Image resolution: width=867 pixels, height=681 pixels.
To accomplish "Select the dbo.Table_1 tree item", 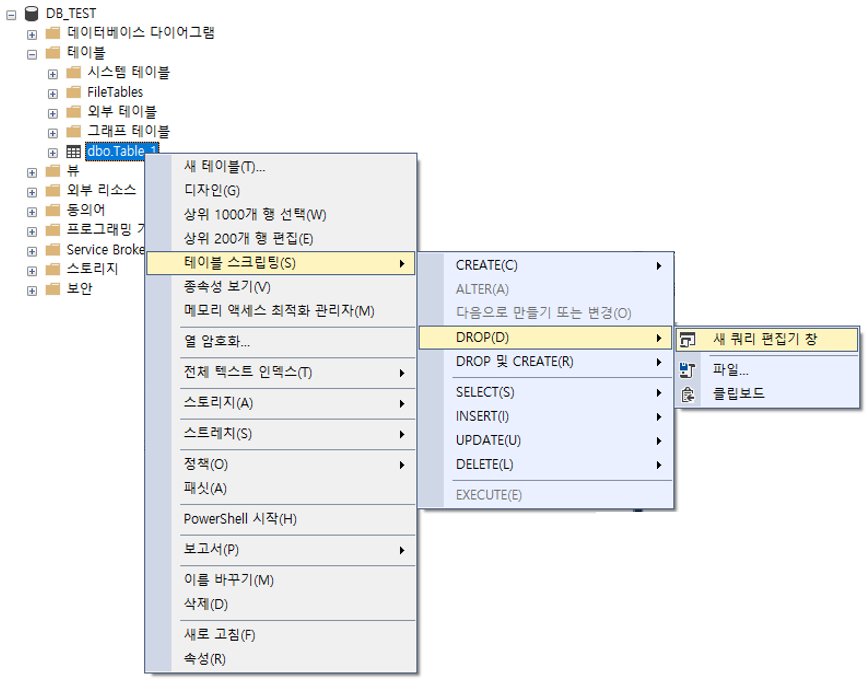I will 122,151.
